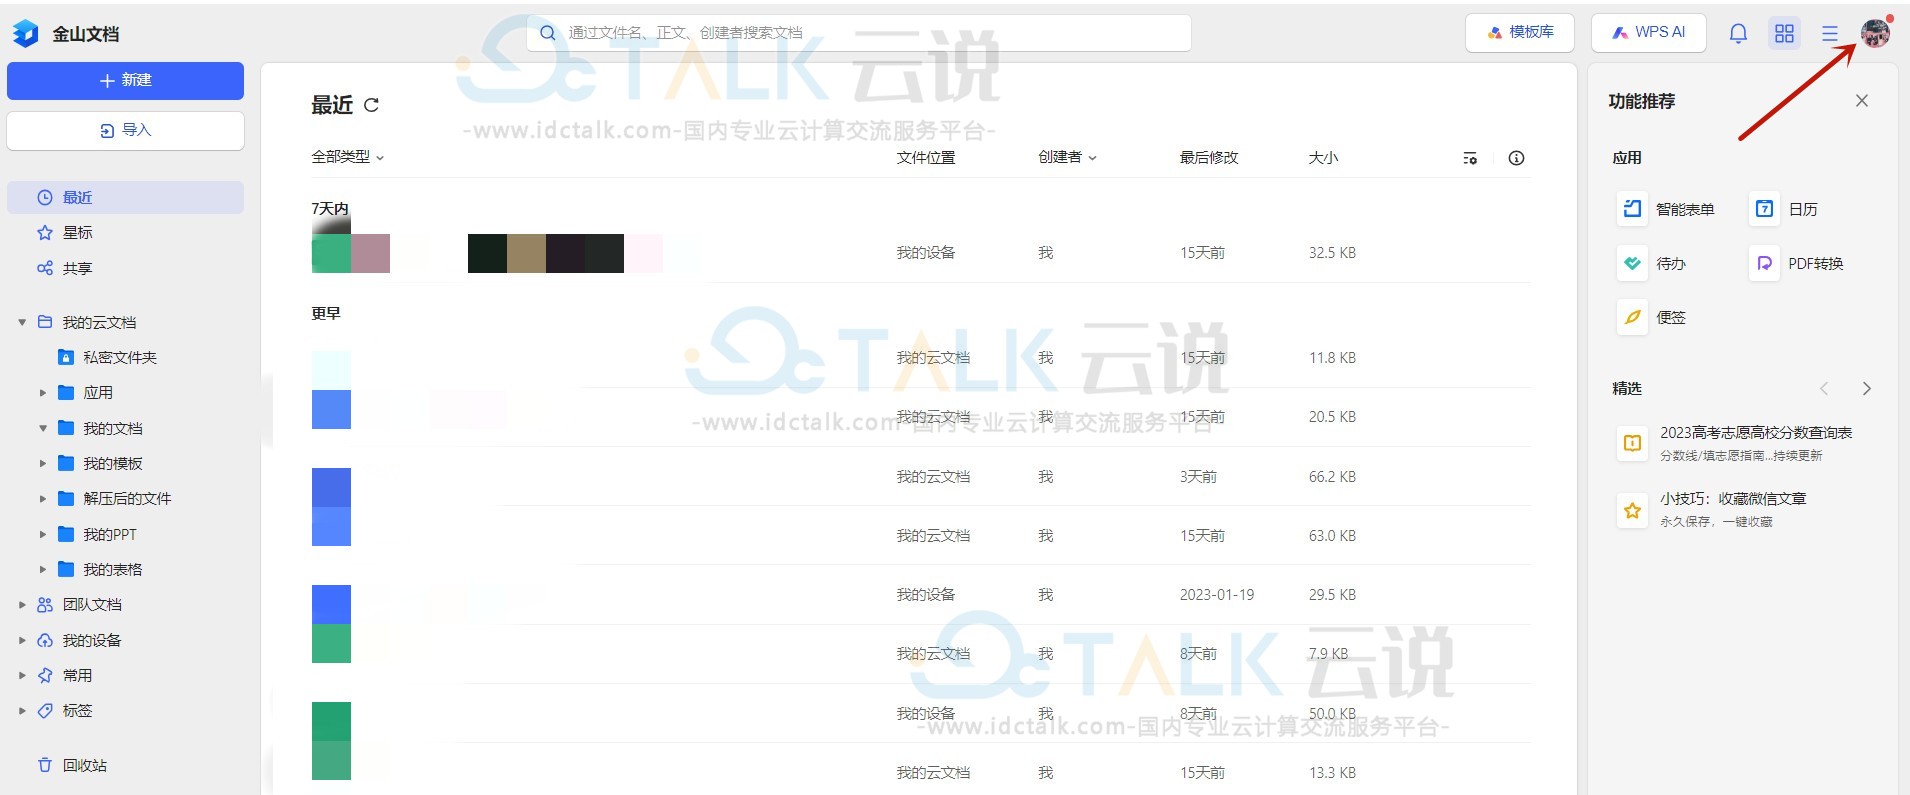Expand the 我的表格 folder
Screen dimensions: 1910x795
coord(43,569)
